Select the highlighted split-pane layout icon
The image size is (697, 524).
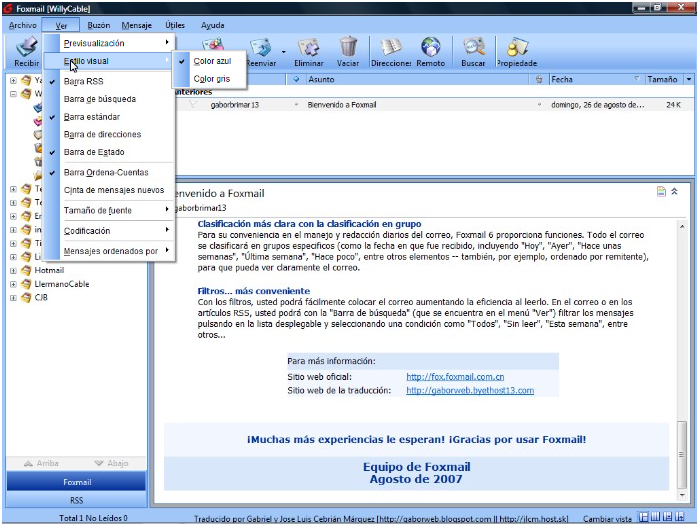[x=643, y=517]
